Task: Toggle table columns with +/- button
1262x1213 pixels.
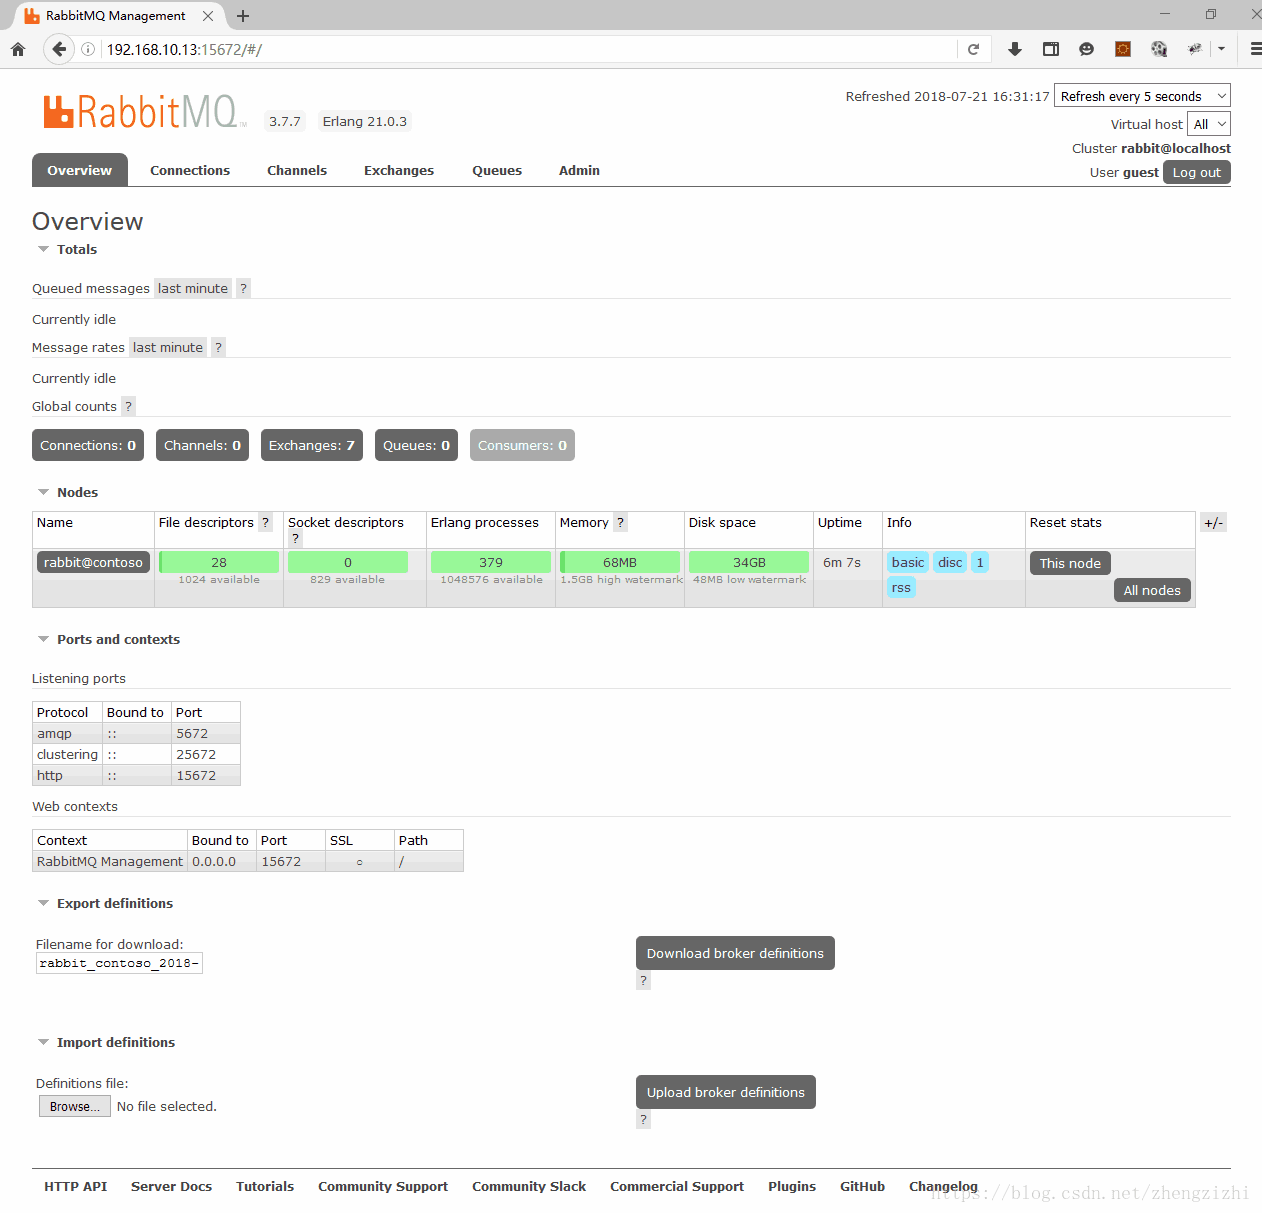Action: point(1213,523)
